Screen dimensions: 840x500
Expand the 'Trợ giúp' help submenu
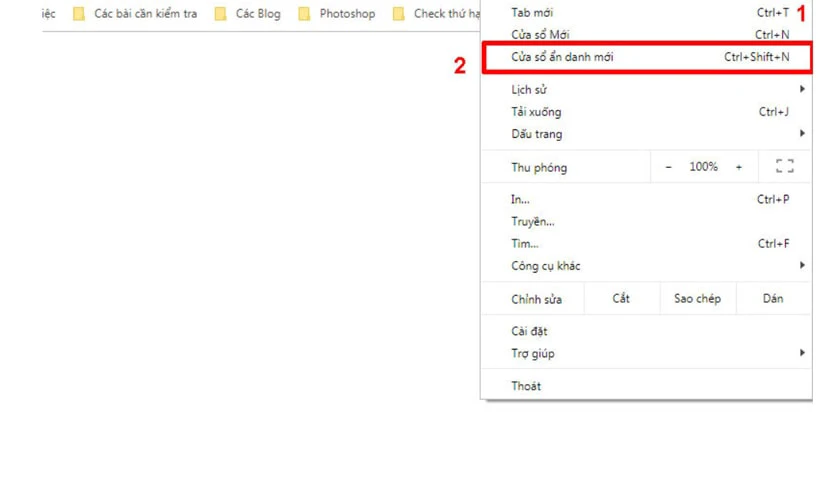tap(646, 354)
